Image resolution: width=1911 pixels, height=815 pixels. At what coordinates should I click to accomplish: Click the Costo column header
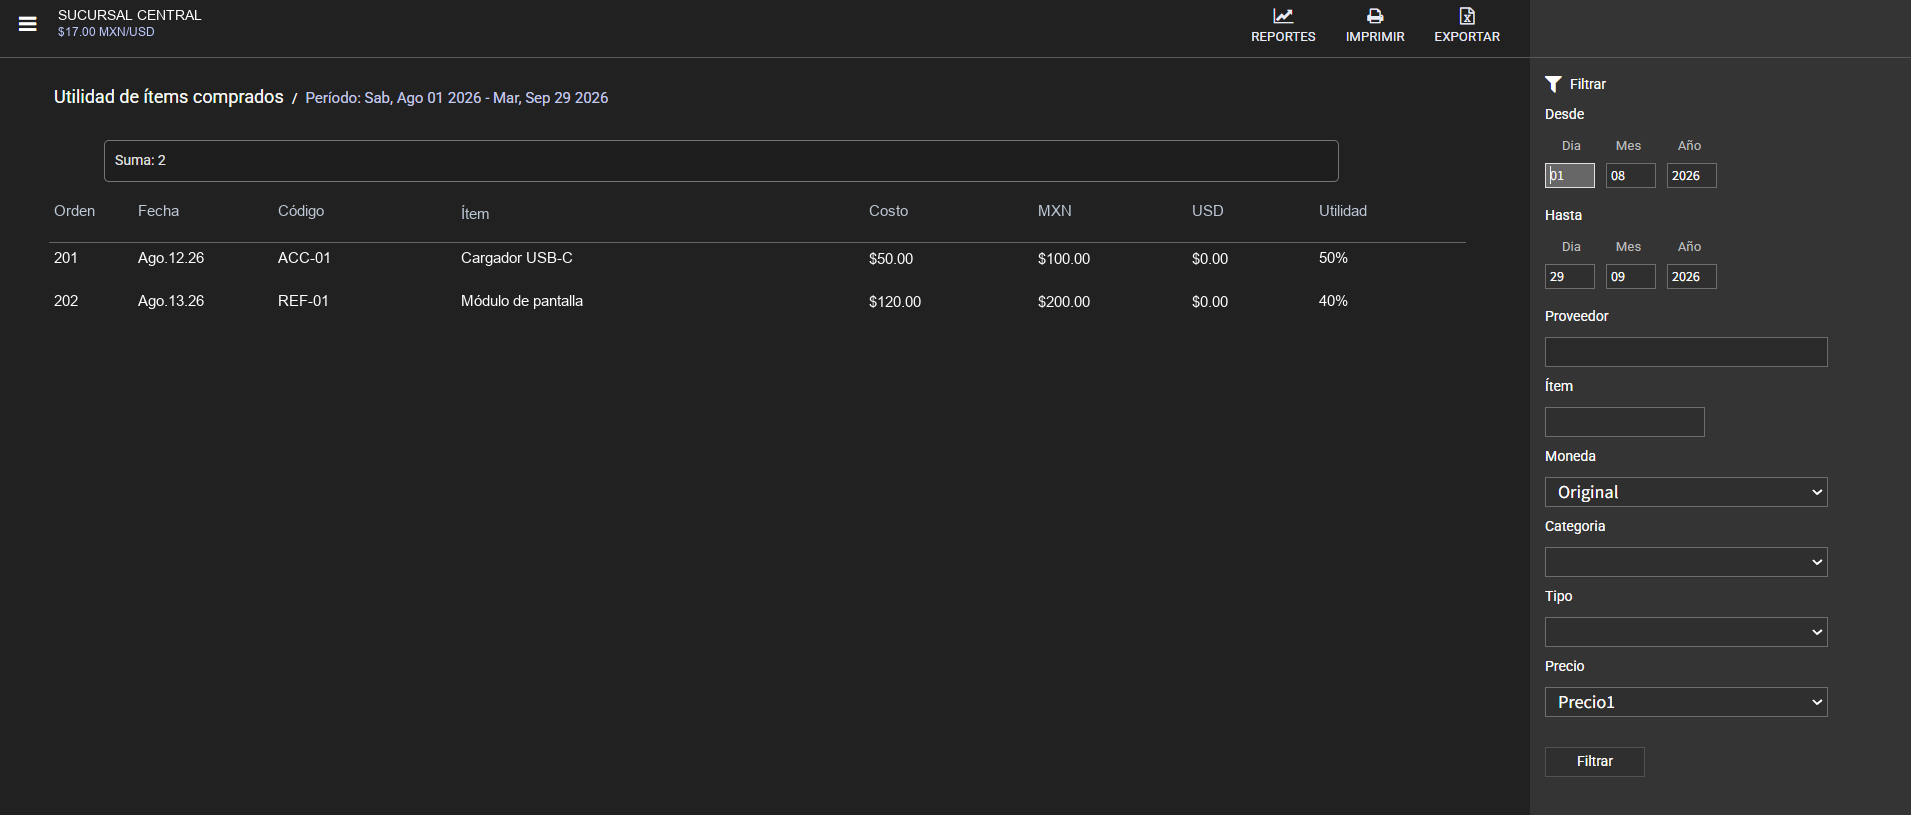888,211
